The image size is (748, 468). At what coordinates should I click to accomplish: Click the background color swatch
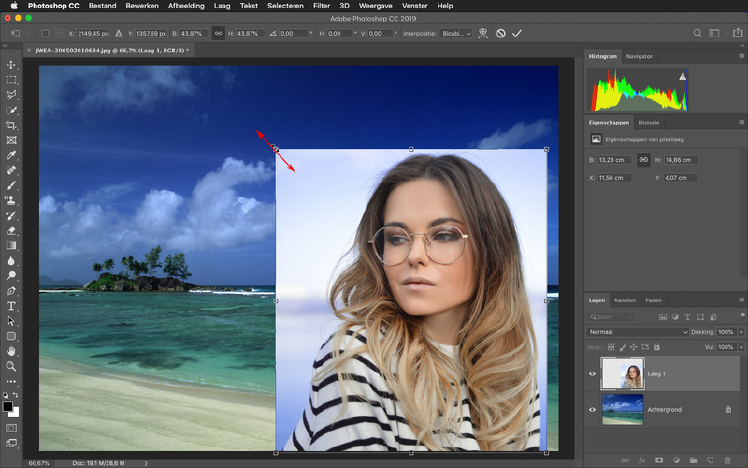[15, 413]
